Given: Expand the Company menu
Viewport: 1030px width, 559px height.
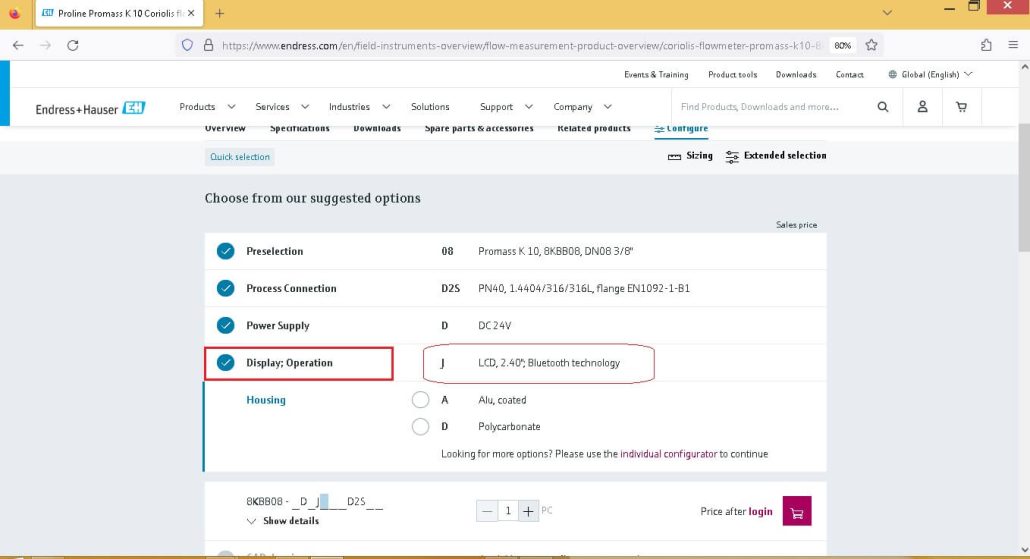Looking at the screenshot, I should (x=582, y=106).
